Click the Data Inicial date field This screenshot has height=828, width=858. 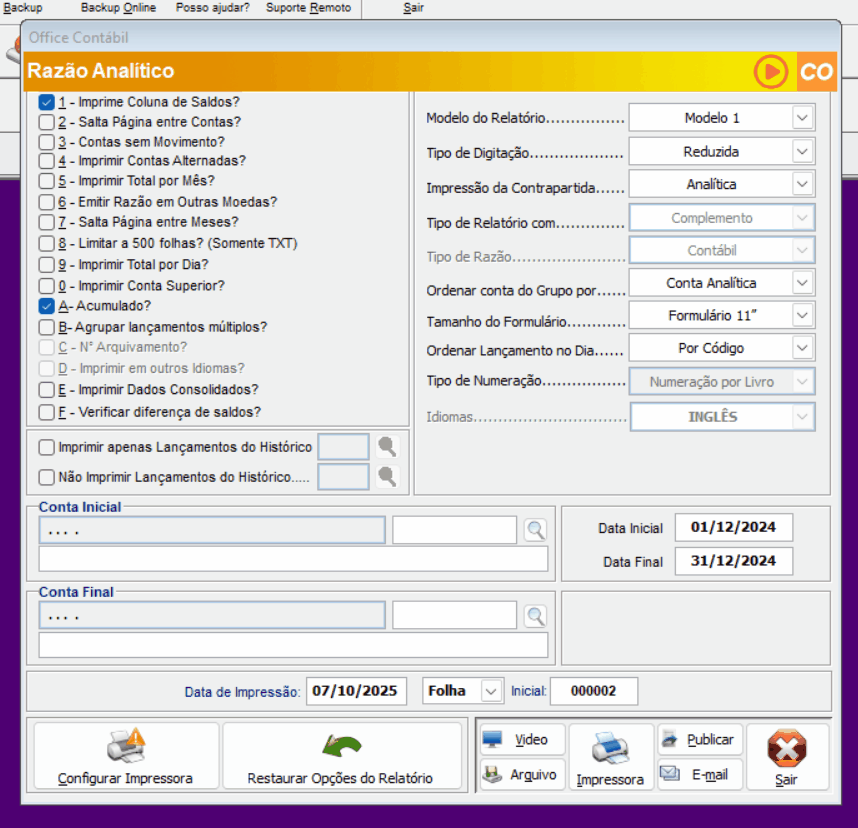(x=733, y=528)
